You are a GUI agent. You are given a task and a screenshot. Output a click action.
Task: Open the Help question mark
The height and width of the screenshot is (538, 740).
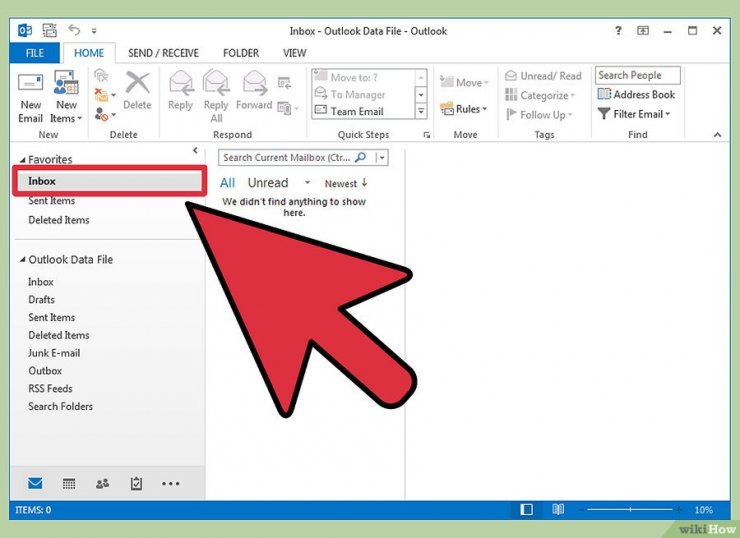[618, 31]
